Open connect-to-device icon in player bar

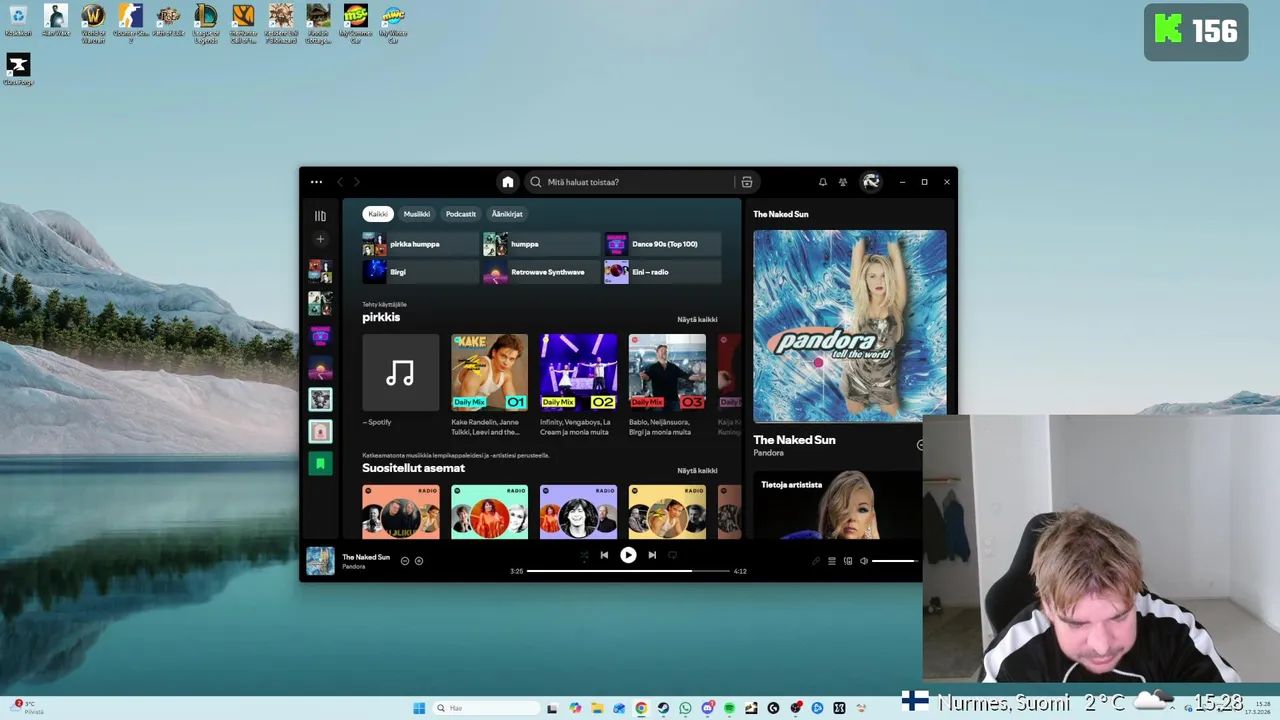click(848, 561)
